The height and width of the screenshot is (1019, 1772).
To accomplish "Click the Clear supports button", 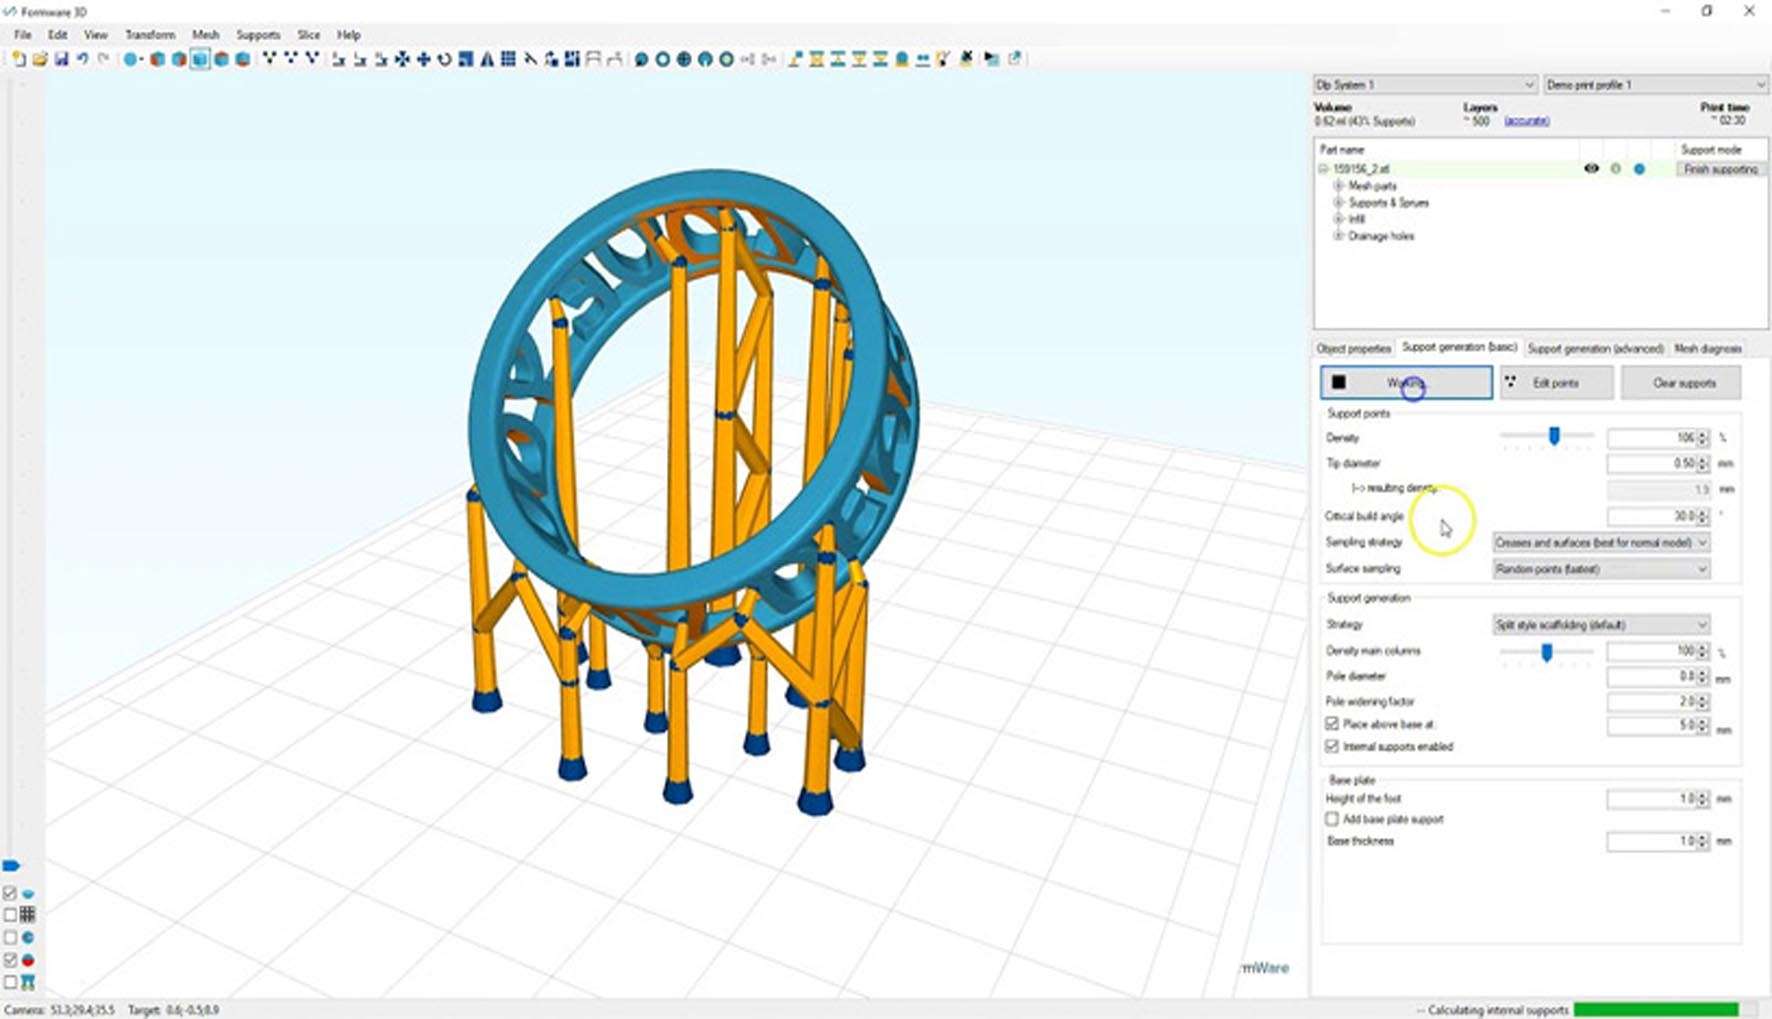I will [1683, 383].
